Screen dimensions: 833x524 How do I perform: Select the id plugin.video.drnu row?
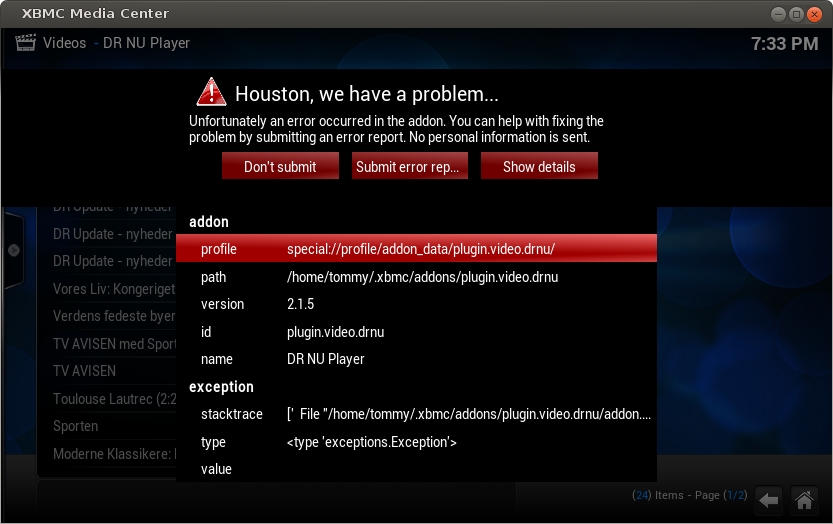pos(416,332)
